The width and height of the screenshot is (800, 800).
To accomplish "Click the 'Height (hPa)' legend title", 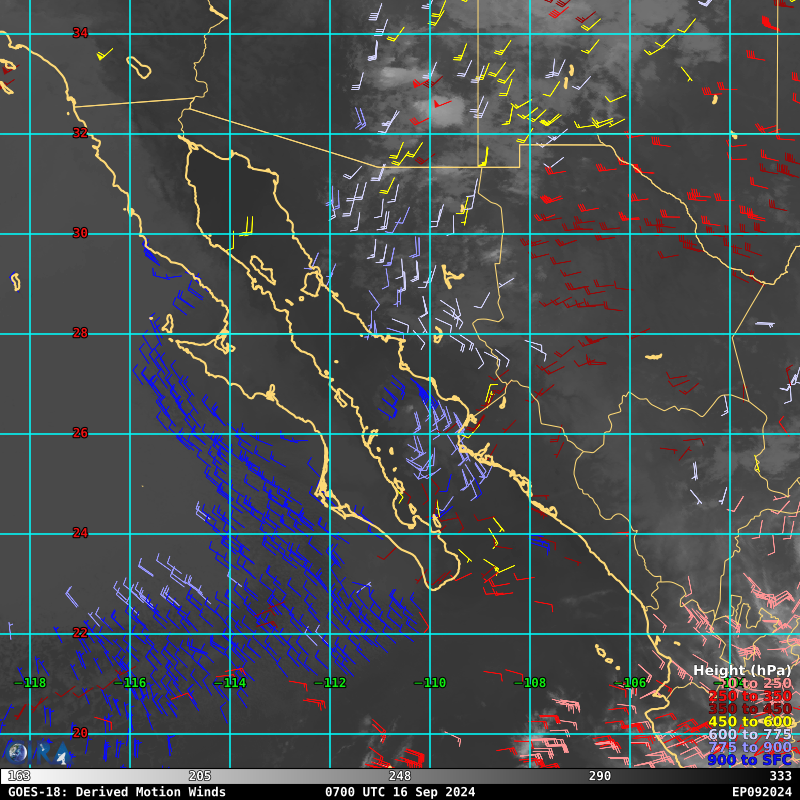I will [742, 671].
